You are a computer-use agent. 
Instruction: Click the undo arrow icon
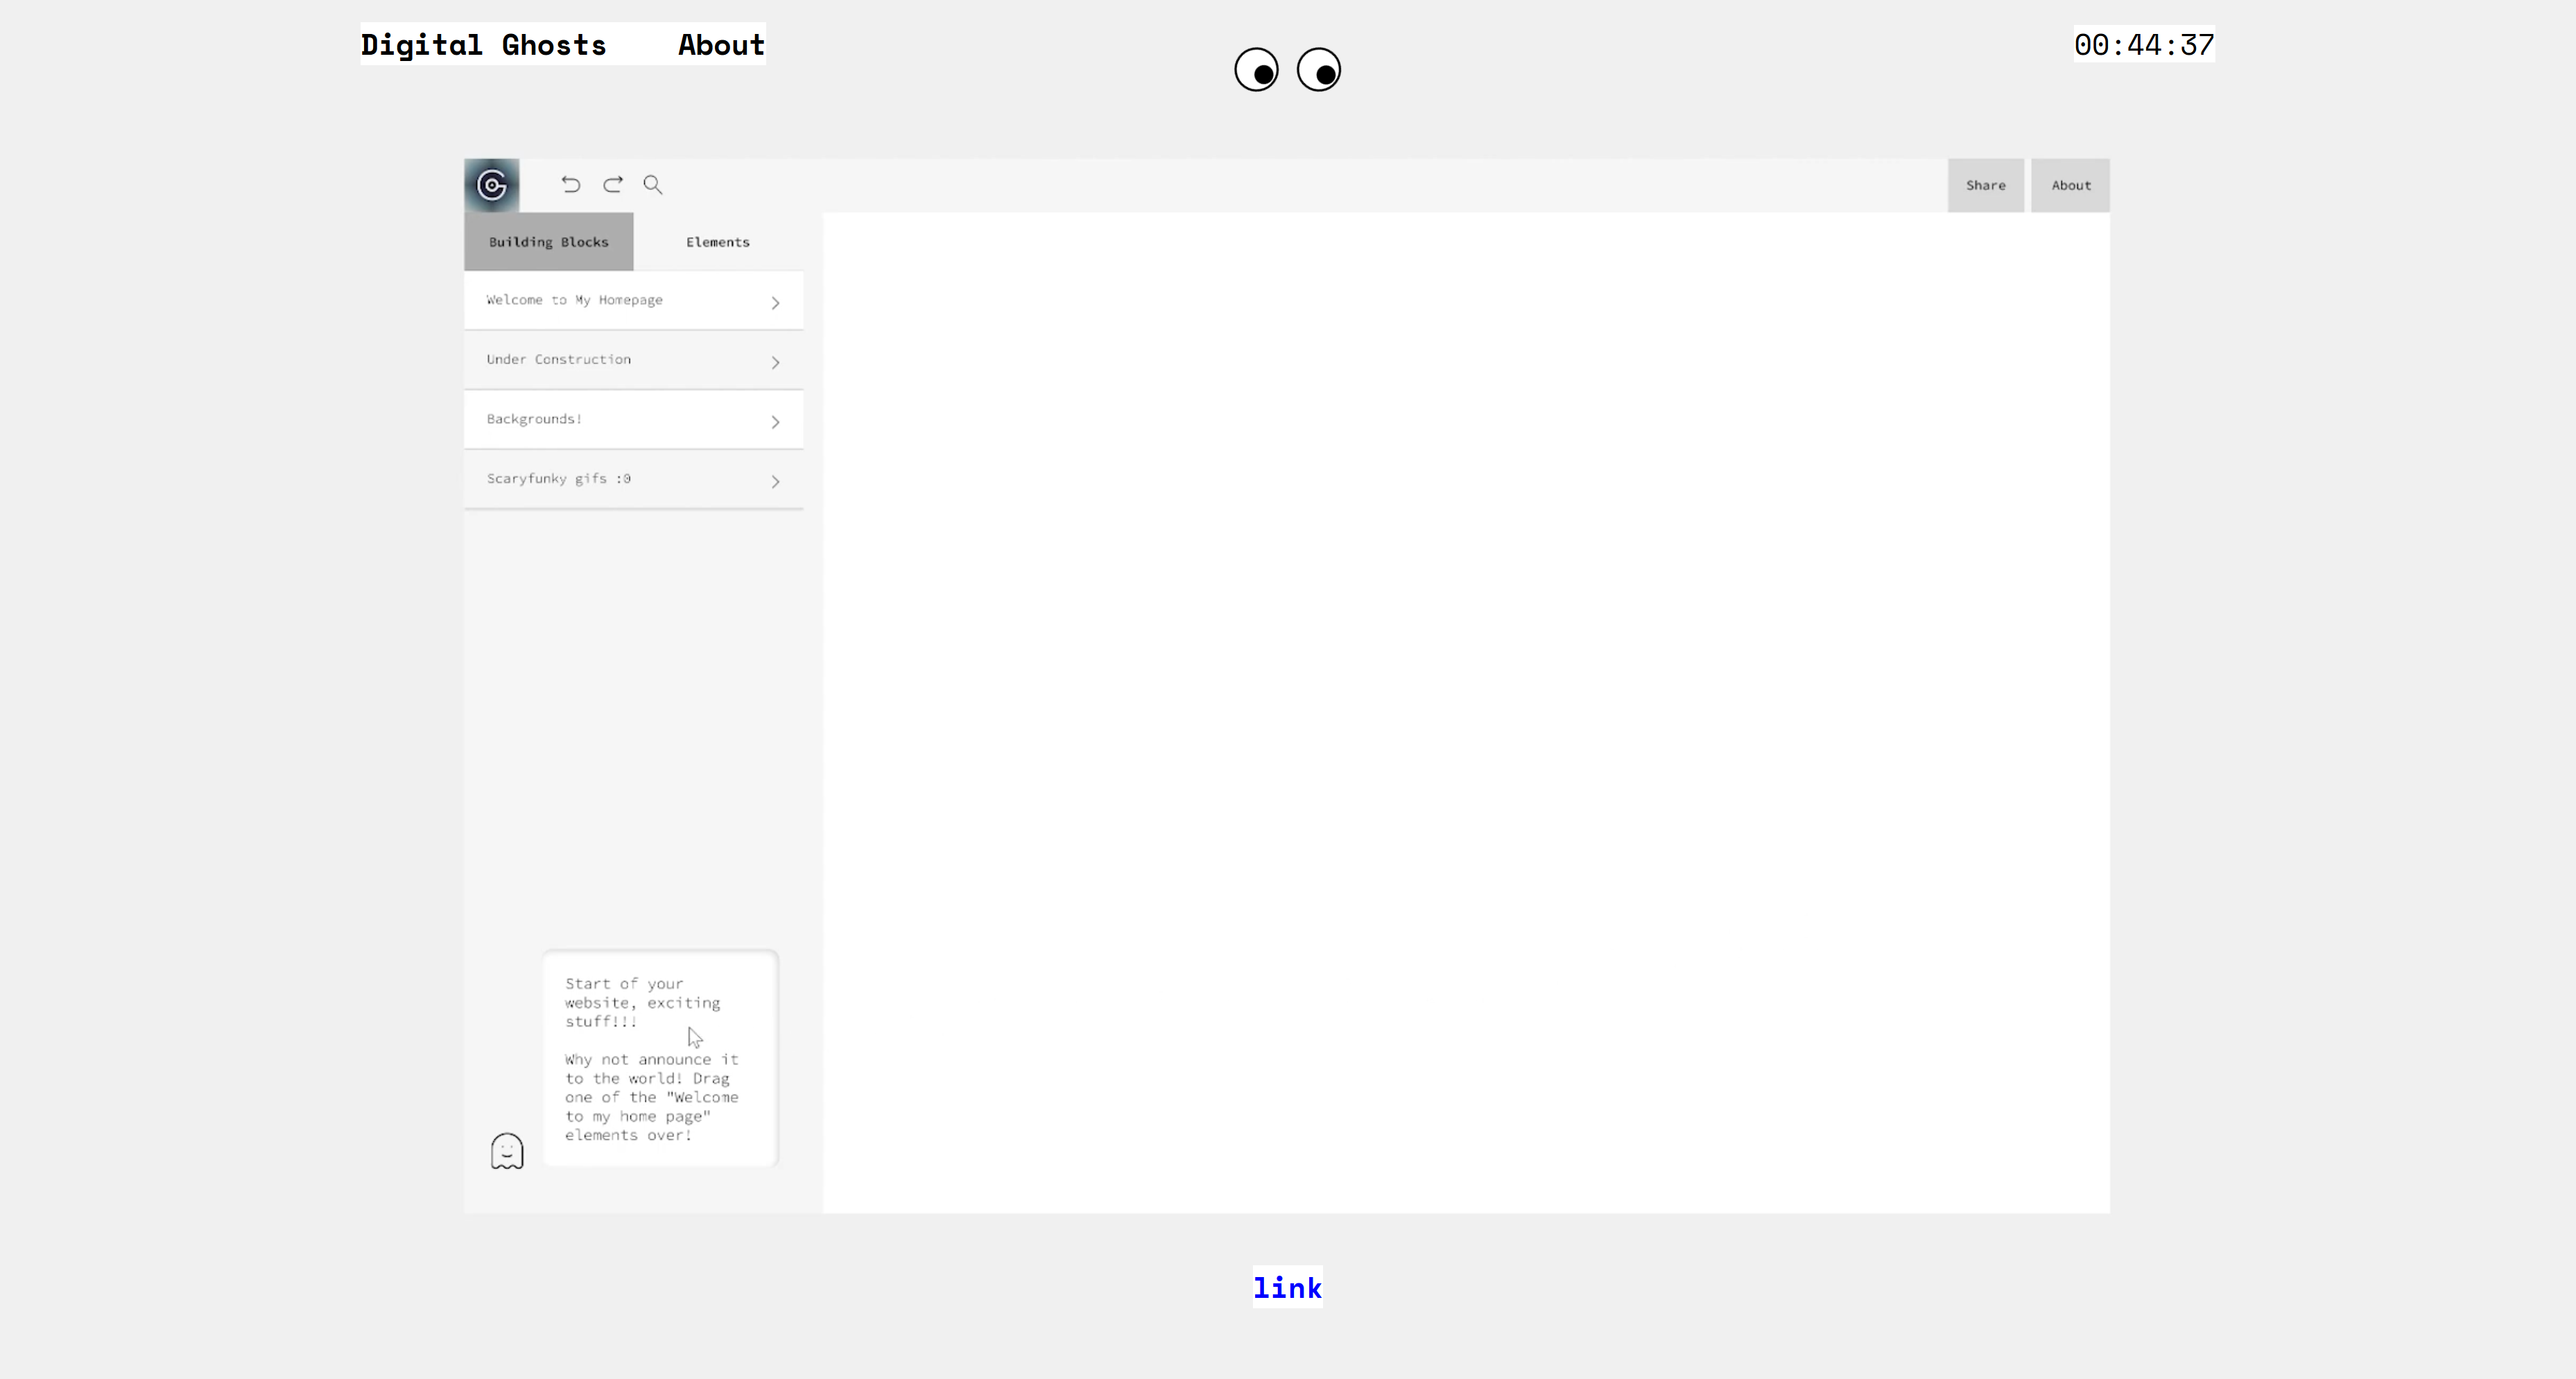(x=571, y=184)
